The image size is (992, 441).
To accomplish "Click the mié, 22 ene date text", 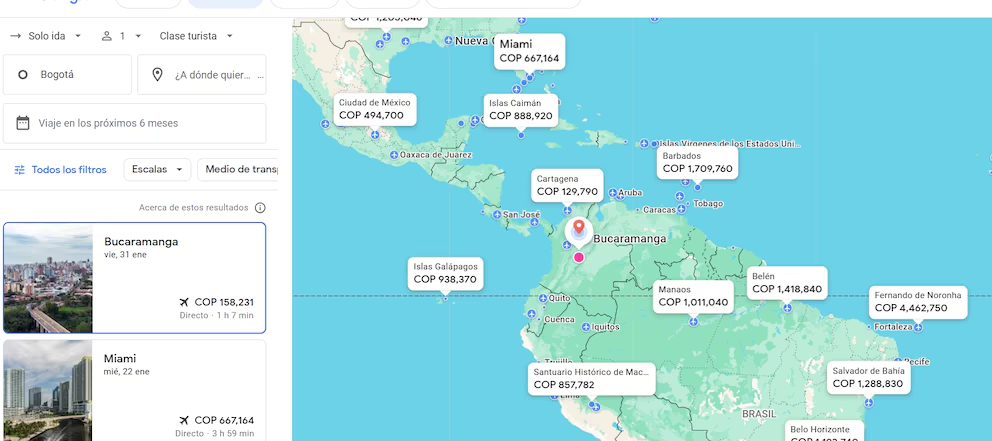I will (x=127, y=371).
